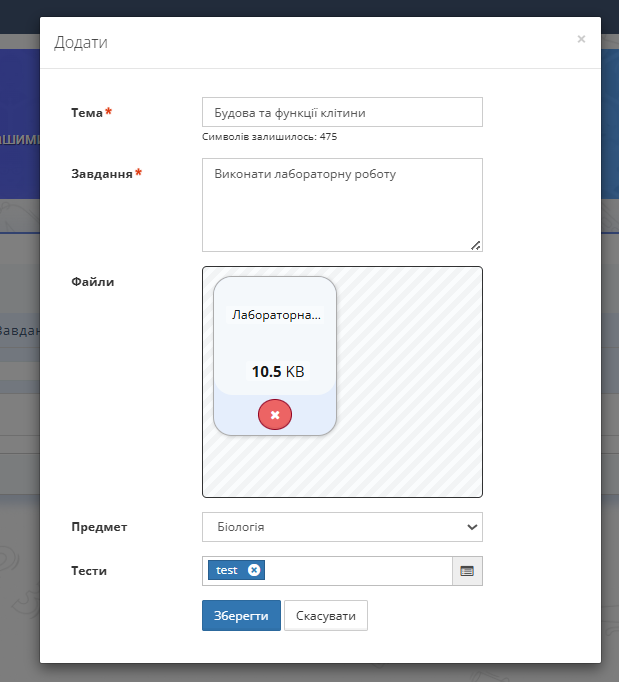Click the Завдання field label
619x682 pixels.
(x=102, y=174)
